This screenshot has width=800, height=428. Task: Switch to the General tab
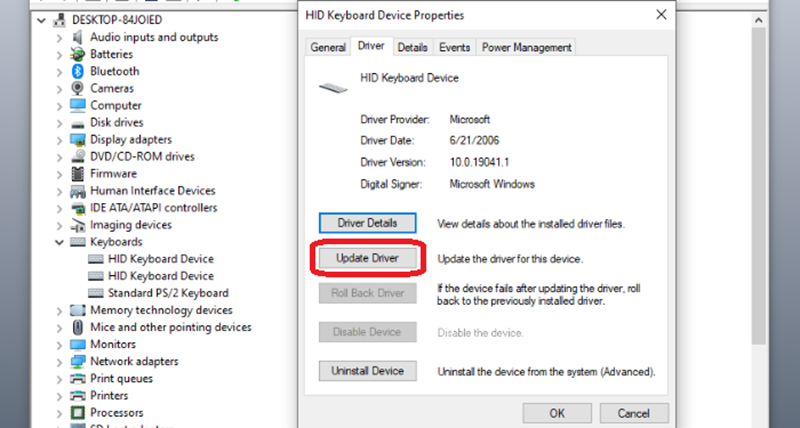328,47
